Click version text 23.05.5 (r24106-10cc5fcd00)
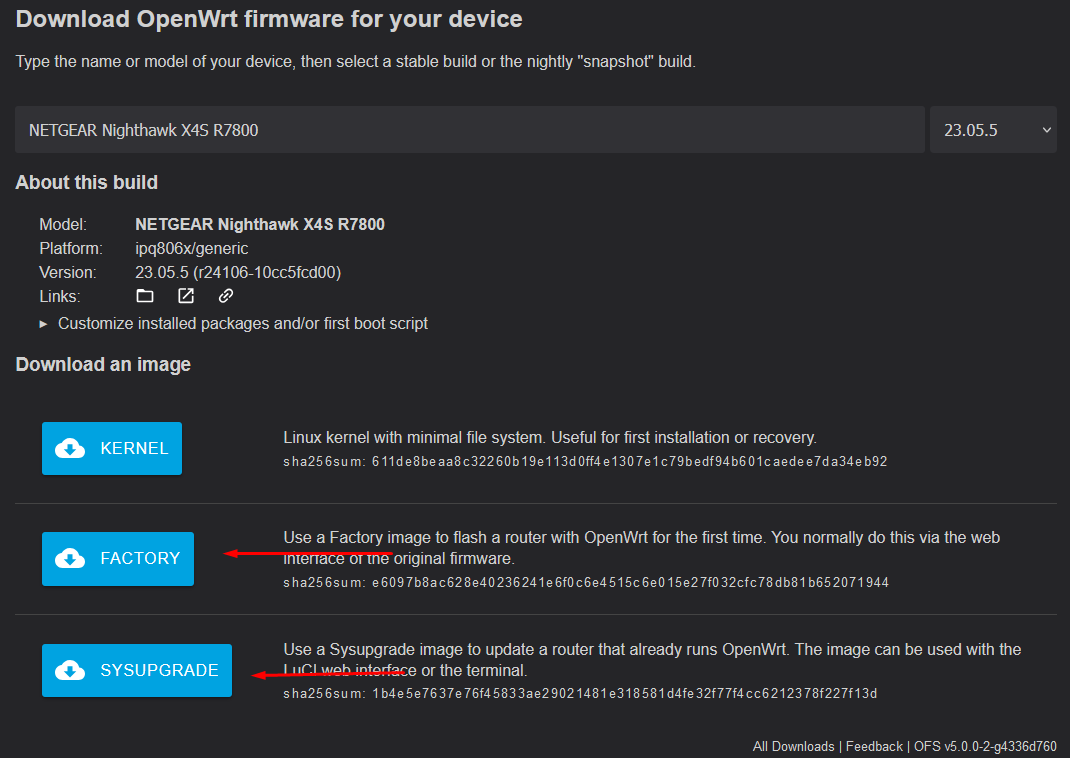The image size is (1070, 758). click(238, 272)
